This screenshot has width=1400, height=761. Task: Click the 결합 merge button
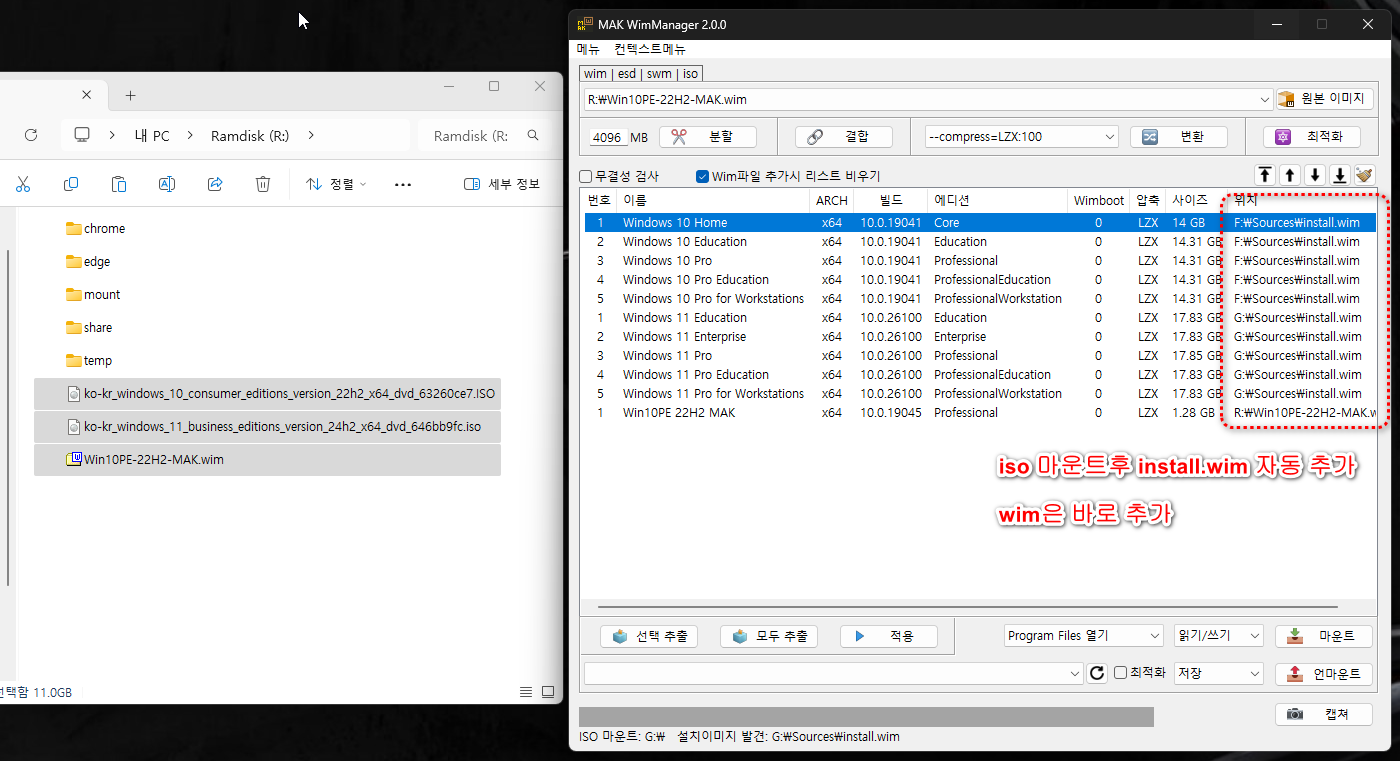(843, 137)
